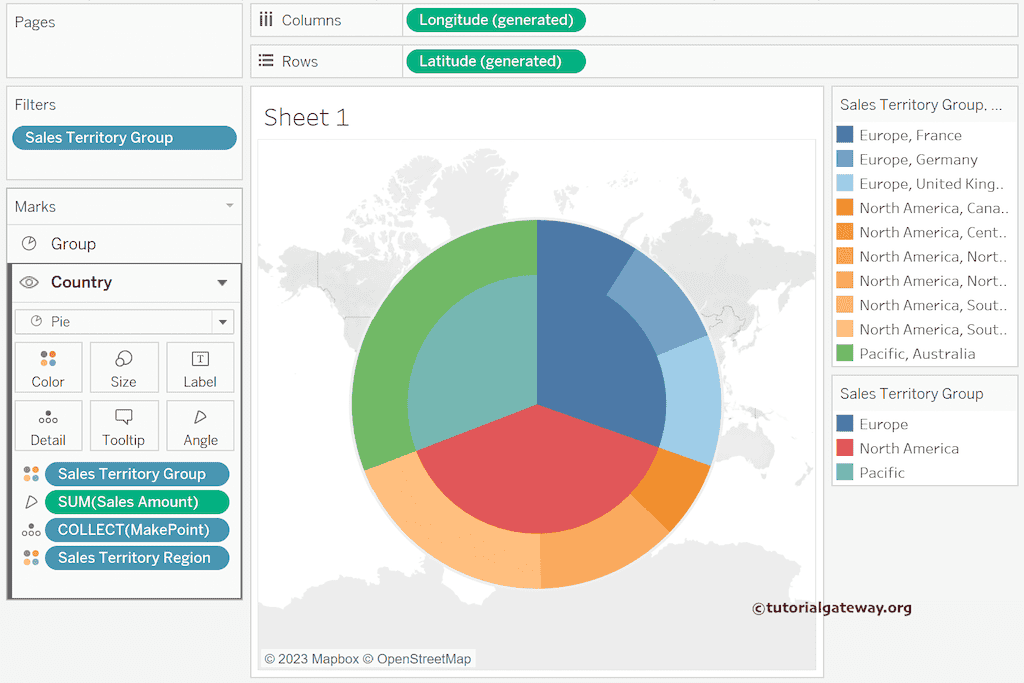1024x683 pixels.
Task: Select the Sales Territory Group filter pill
Action: coord(124,138)
